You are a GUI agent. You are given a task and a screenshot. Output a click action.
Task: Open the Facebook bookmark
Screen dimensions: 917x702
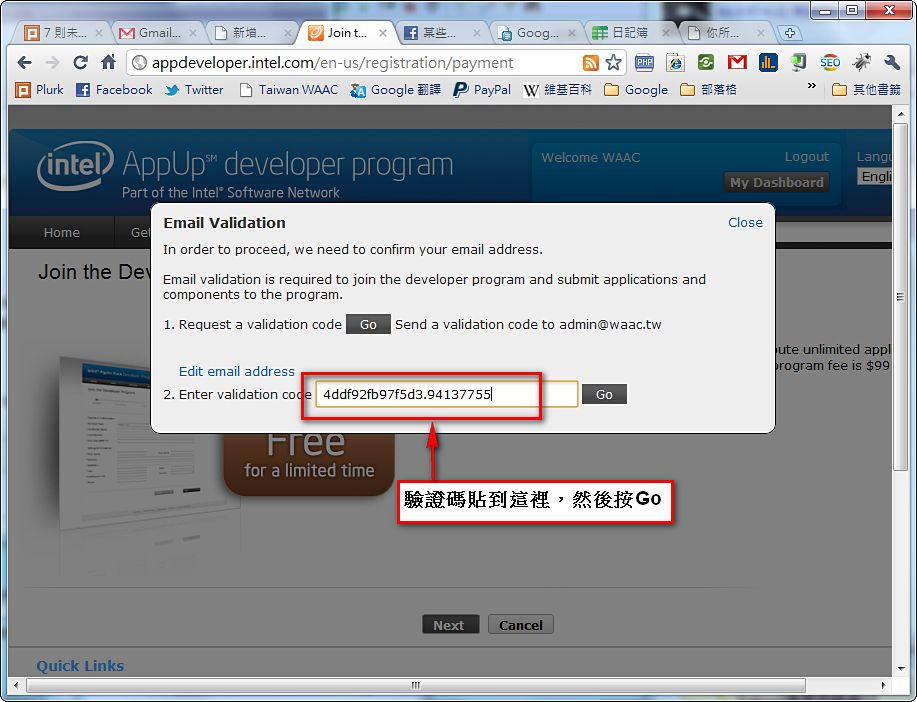pyautogui.click(x=115, y=90)
